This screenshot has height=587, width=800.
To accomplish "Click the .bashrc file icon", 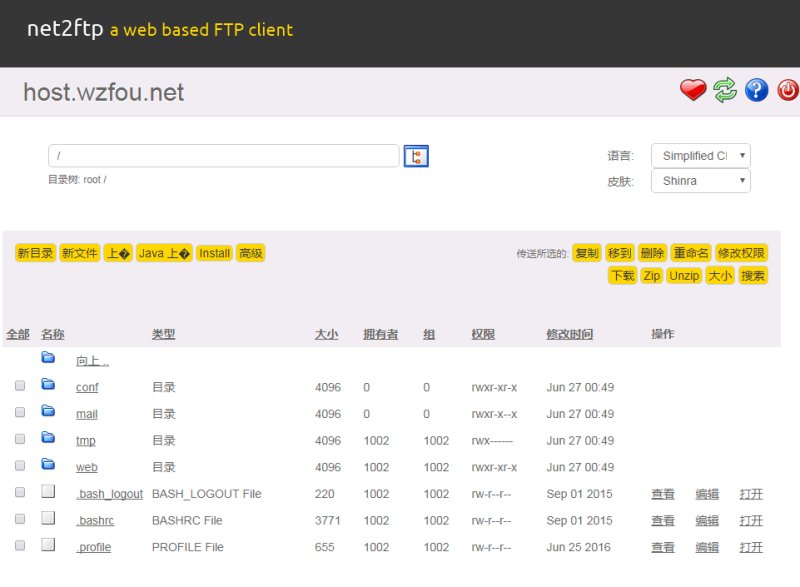I will coord(48,518).
